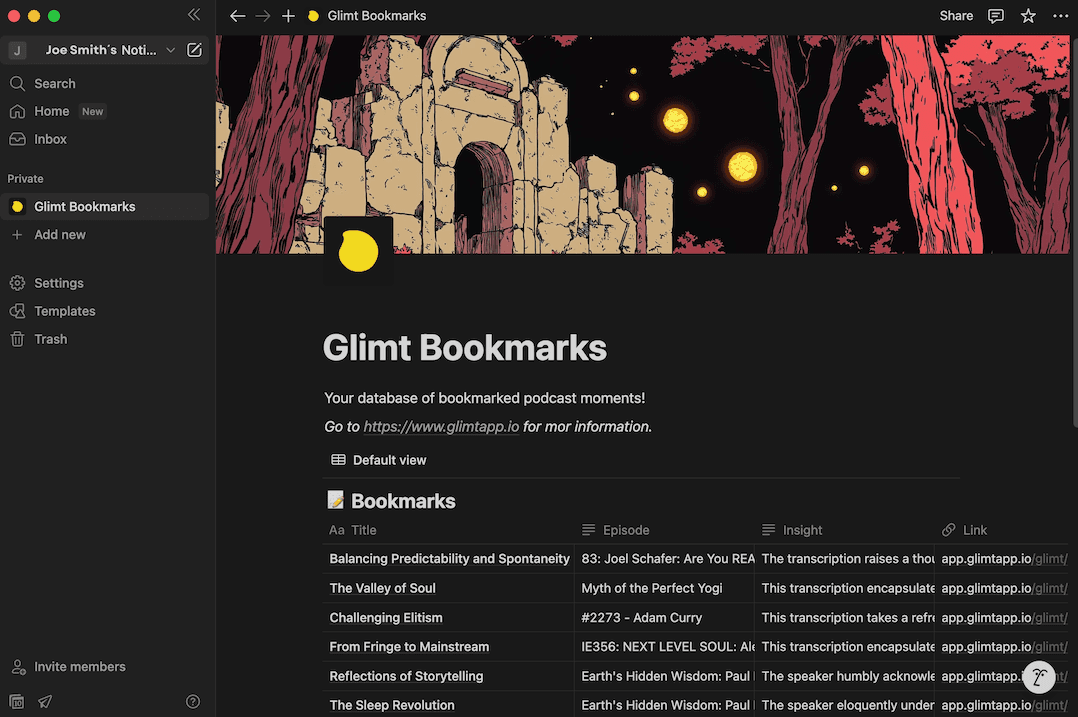Image resolution: width=1078 pixels, height=717 pixels.
Task: Collapse the sidebar with the double chevron
Action: coord(194,15)
